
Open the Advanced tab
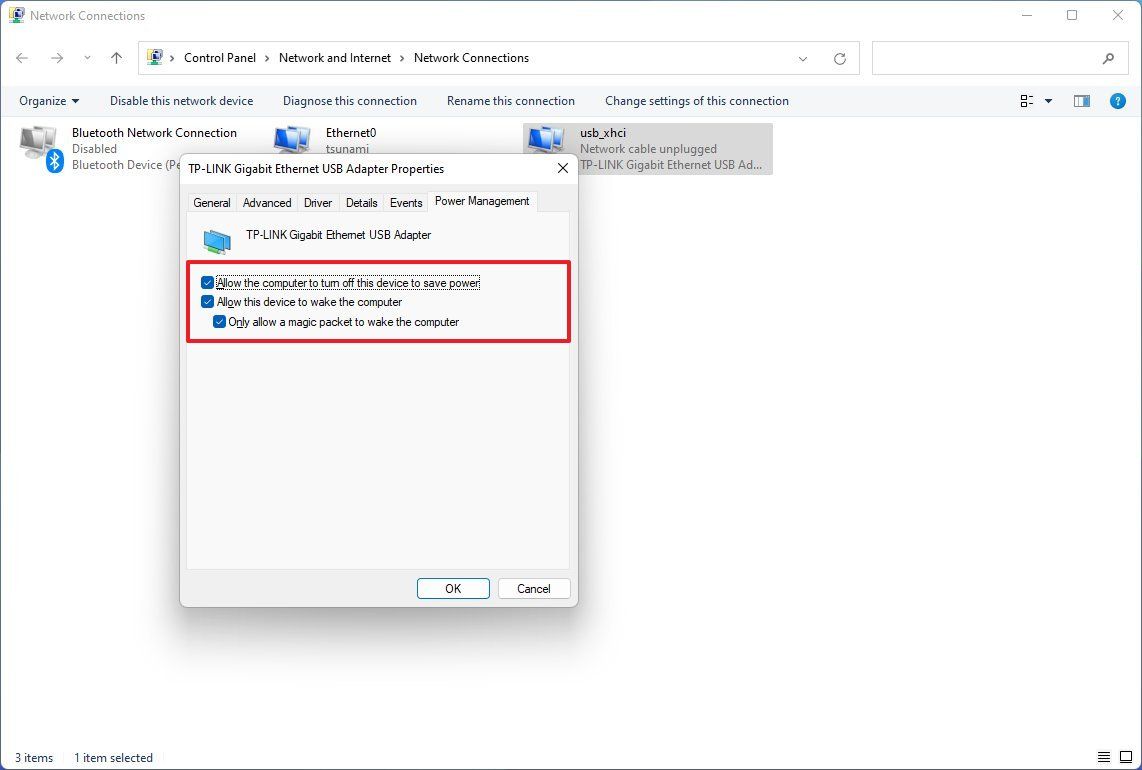266,202
